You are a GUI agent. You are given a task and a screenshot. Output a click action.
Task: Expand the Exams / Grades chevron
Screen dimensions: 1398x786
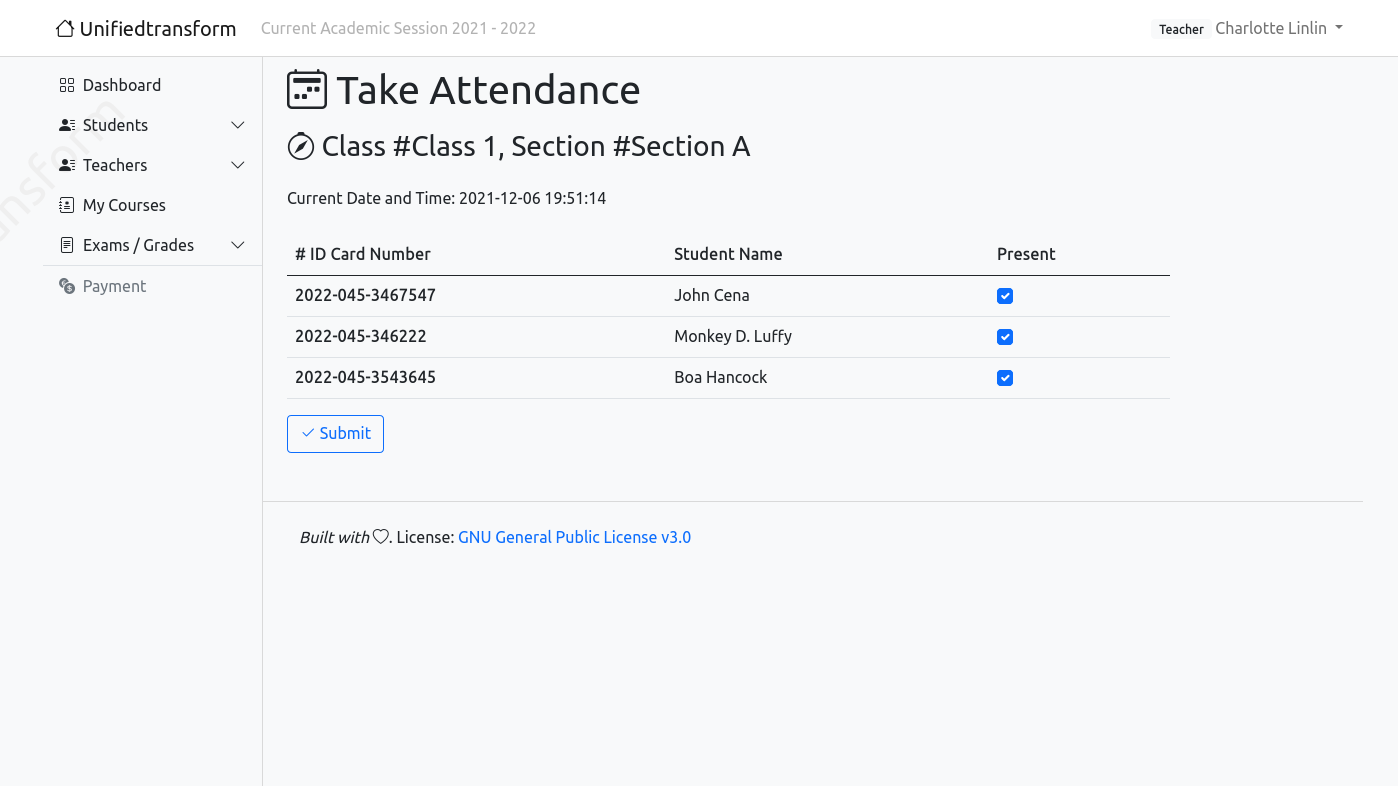point(238,245)
